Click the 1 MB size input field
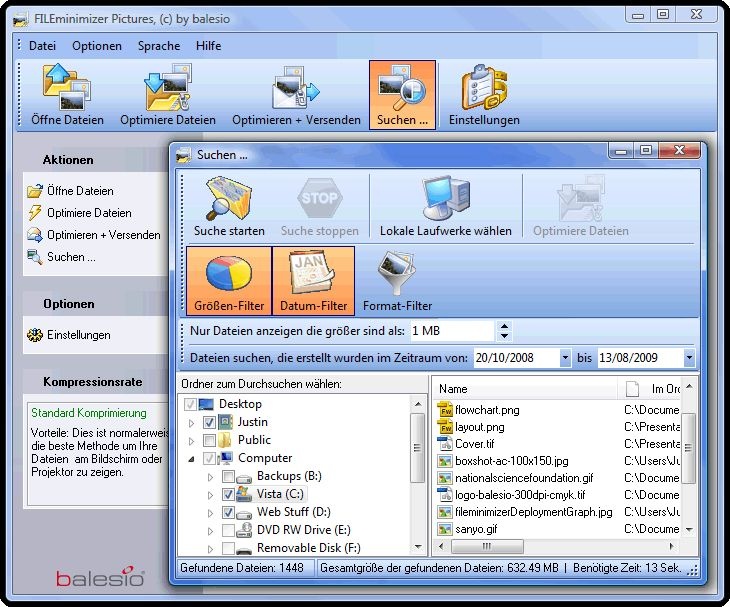This screenshot has width=730, height=607. (x=452, y=331)
